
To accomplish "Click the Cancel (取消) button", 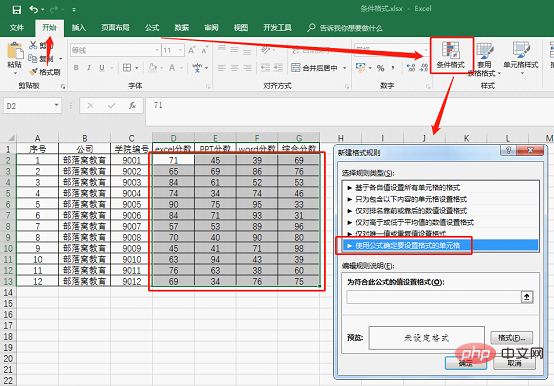I will click(x=514, y=363).
